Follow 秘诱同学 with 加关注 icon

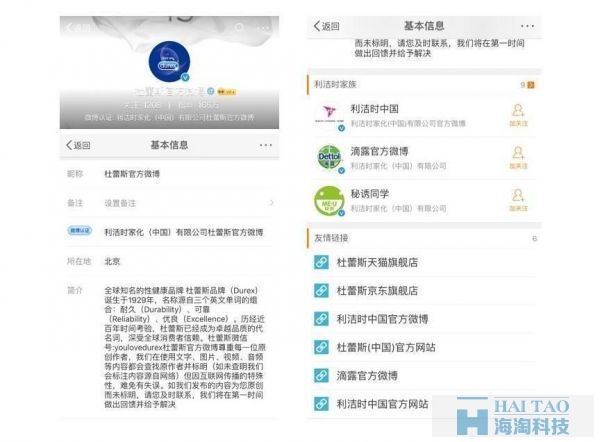click(518, 200)
